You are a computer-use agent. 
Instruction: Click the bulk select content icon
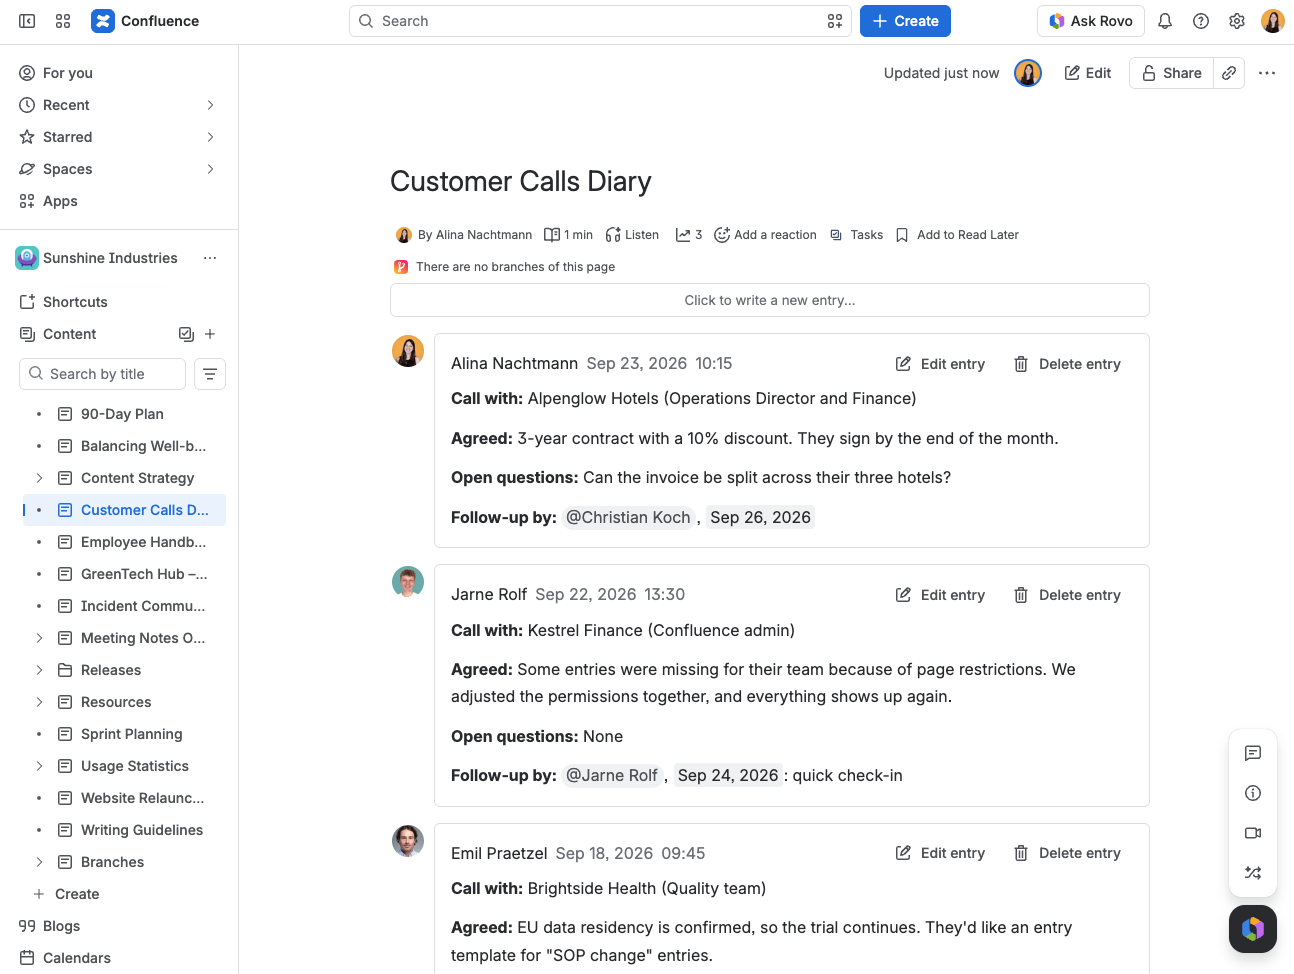pyautogui.click(x=186, y=334)
